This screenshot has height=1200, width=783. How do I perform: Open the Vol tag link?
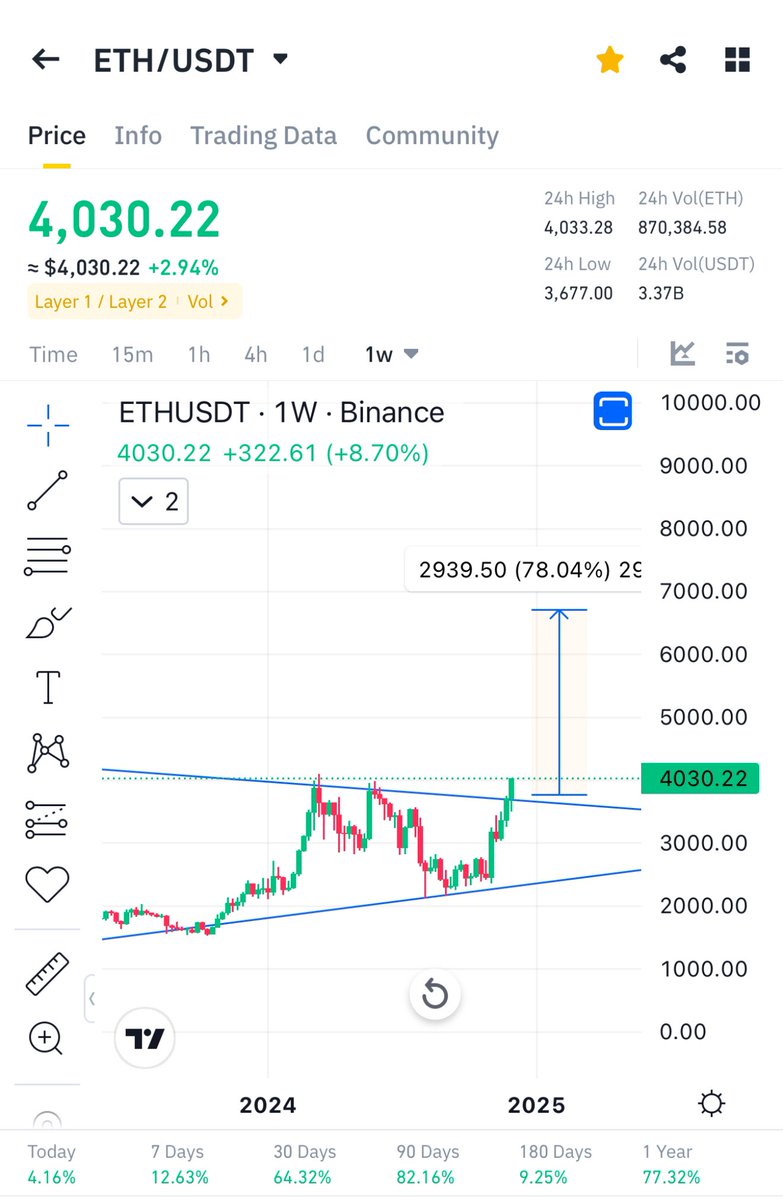(x=208, y=301)
